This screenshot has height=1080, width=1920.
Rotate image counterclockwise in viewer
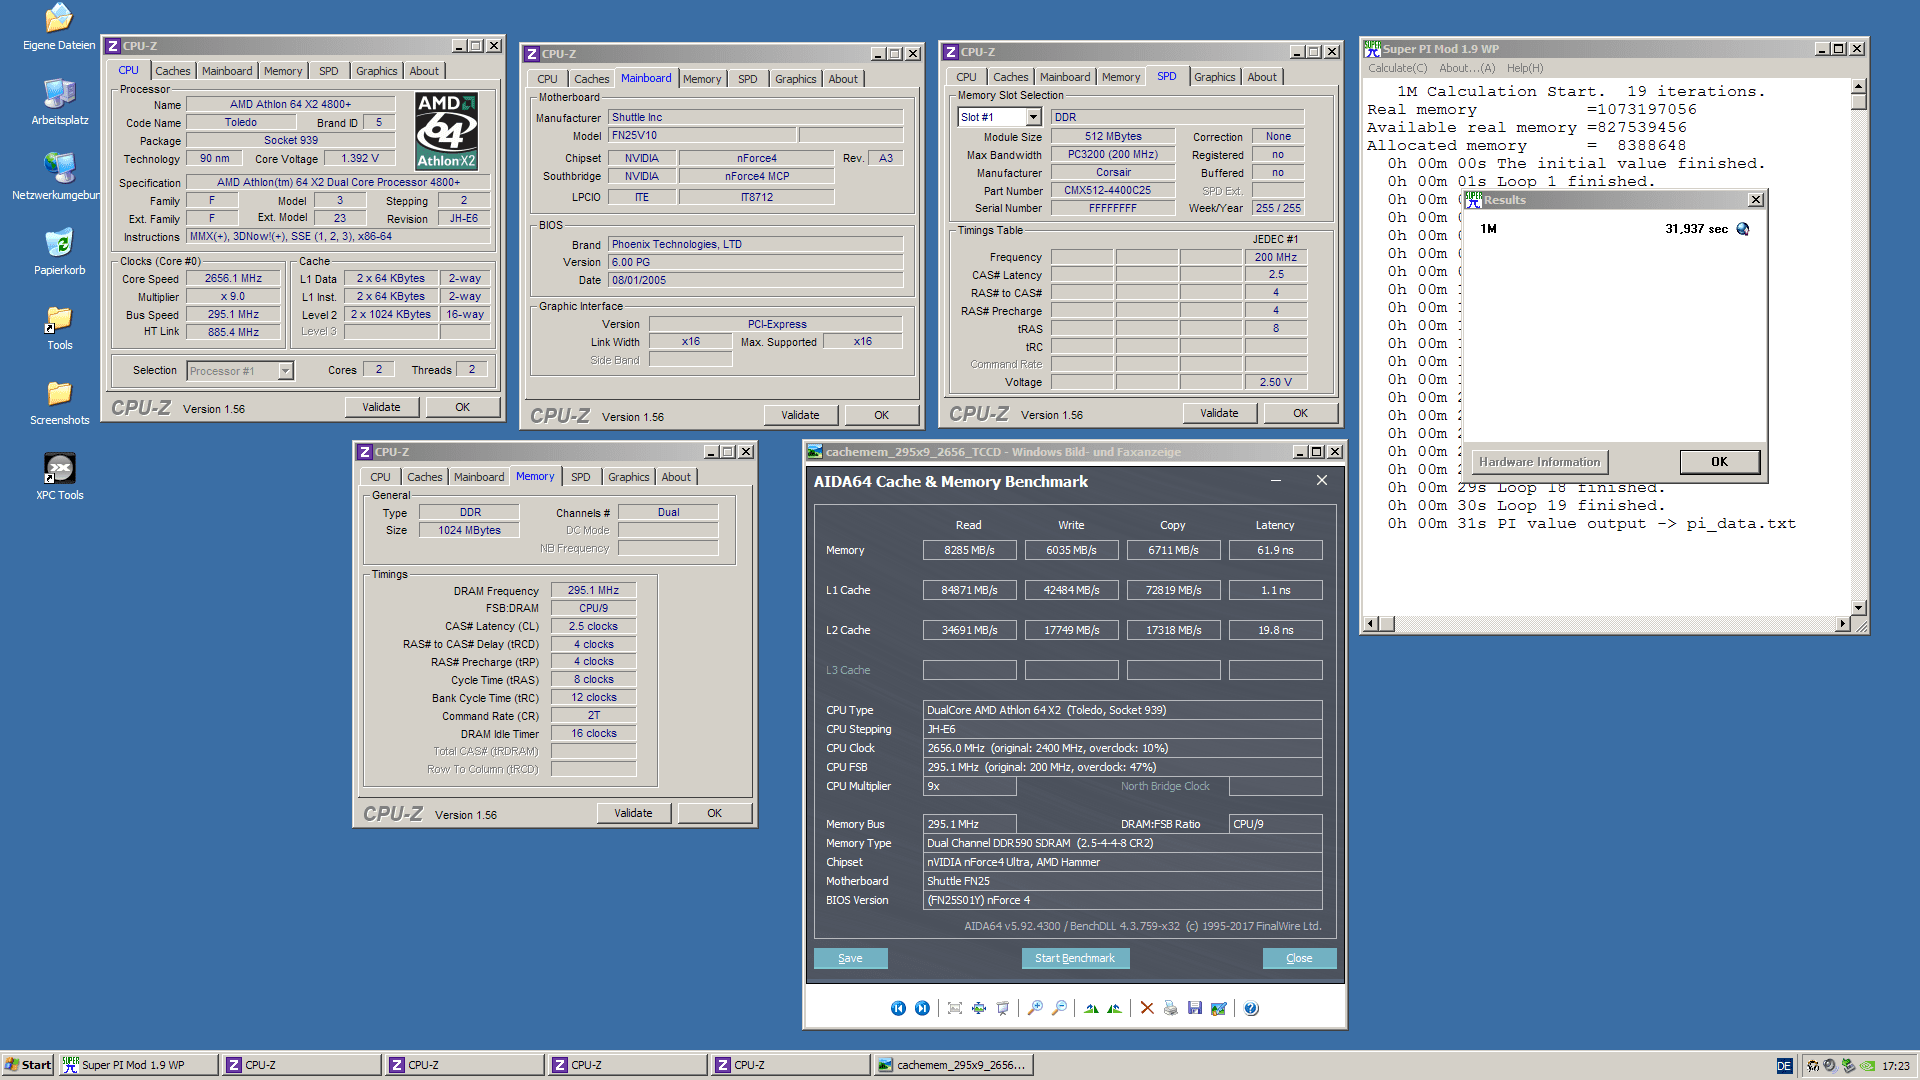point(1114,1008)
